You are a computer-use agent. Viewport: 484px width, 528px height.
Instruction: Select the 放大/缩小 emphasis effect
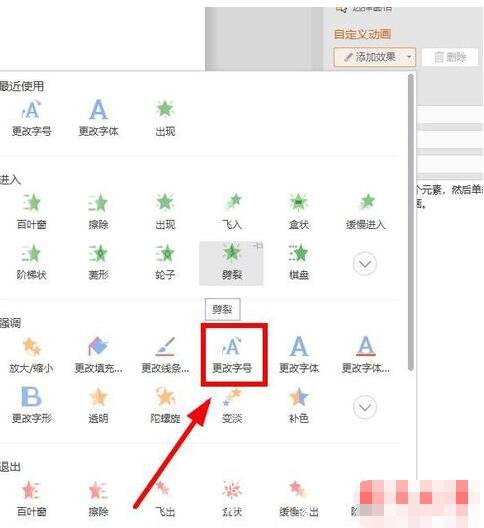[31, 355]
